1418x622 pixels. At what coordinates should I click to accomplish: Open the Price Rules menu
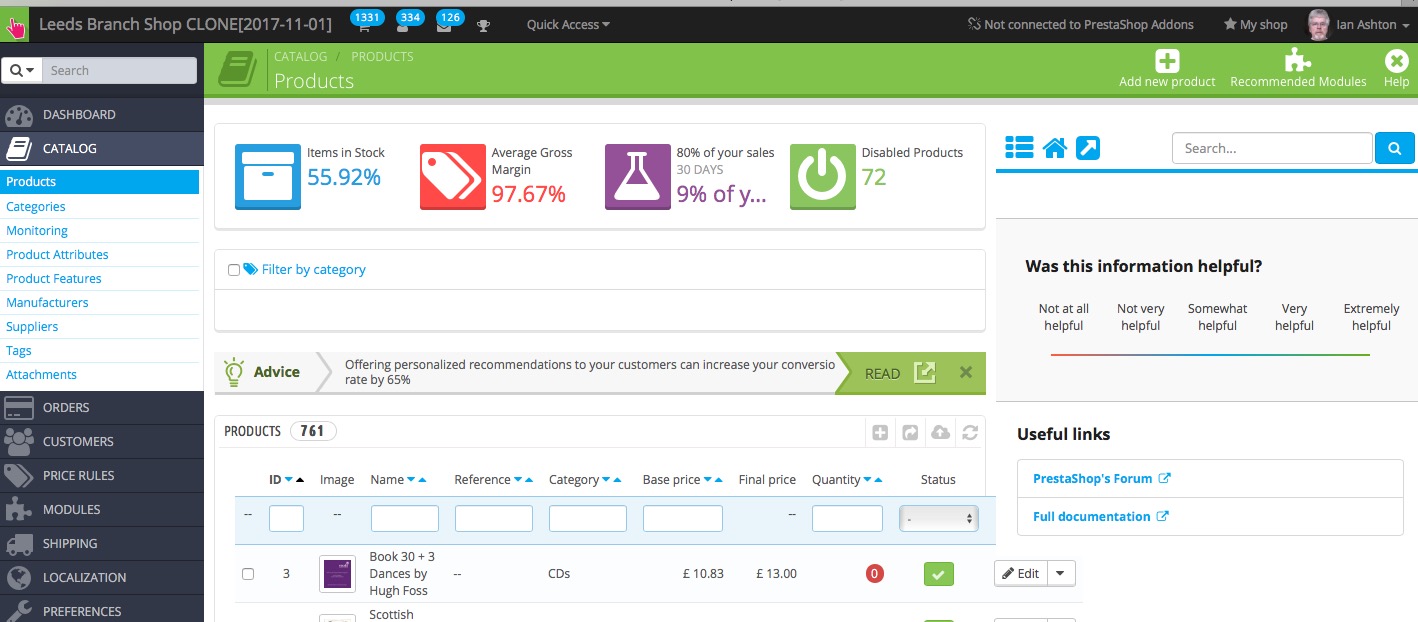101,476
